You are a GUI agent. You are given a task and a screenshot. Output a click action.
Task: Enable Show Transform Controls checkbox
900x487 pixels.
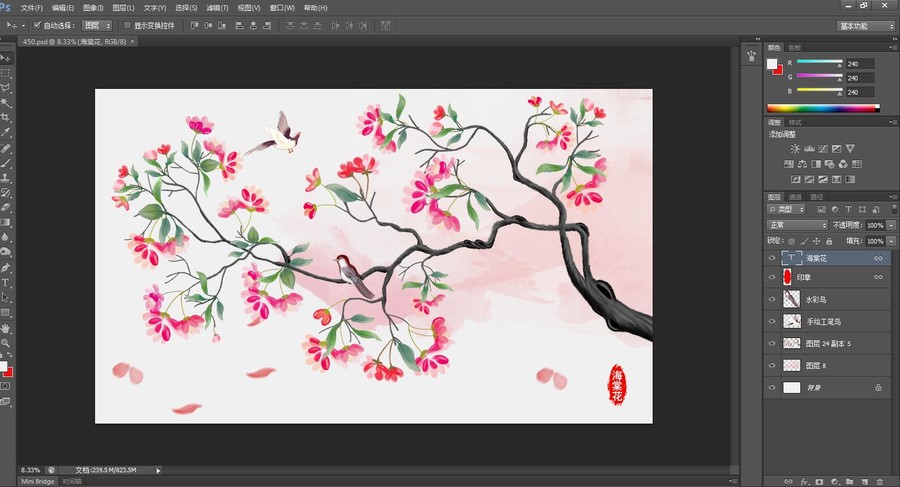(x=127, y=25)
